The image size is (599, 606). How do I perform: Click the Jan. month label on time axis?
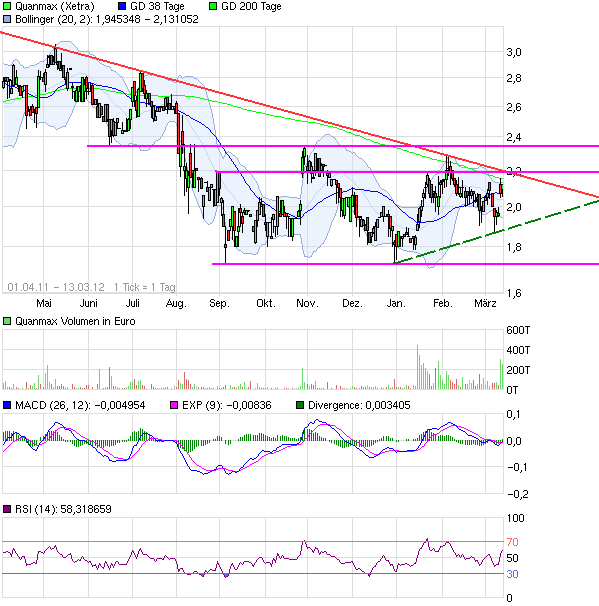396,303
